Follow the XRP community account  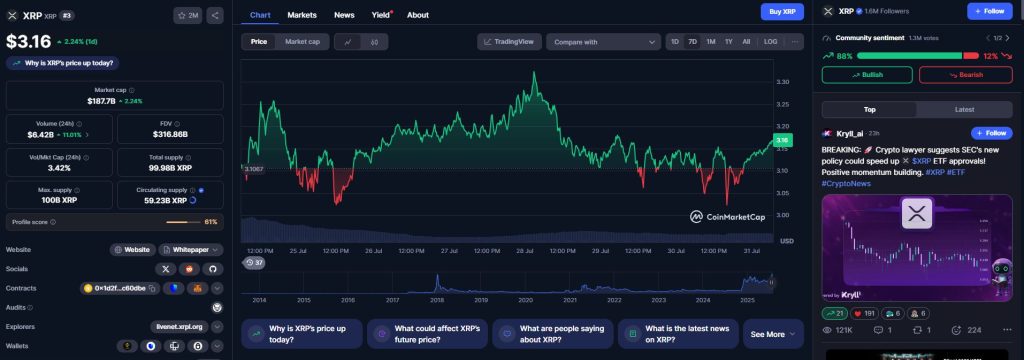pyautogui.click(x=989, y=11)
